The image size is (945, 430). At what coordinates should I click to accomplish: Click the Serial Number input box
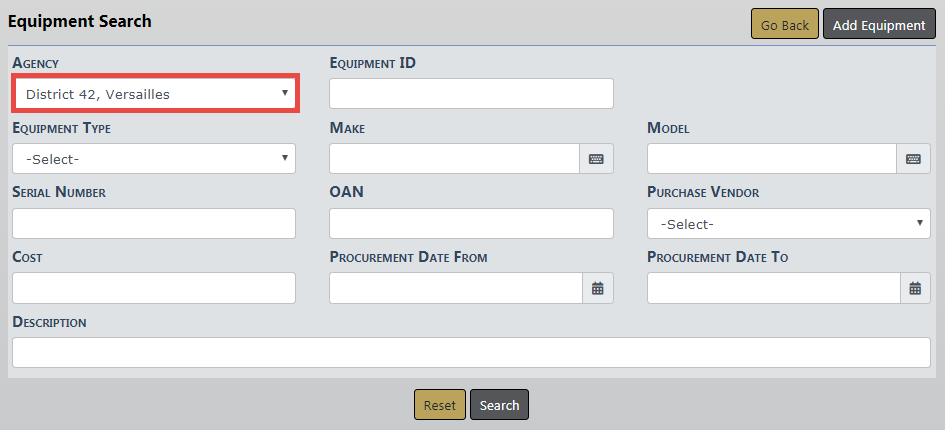click(154, 224)
